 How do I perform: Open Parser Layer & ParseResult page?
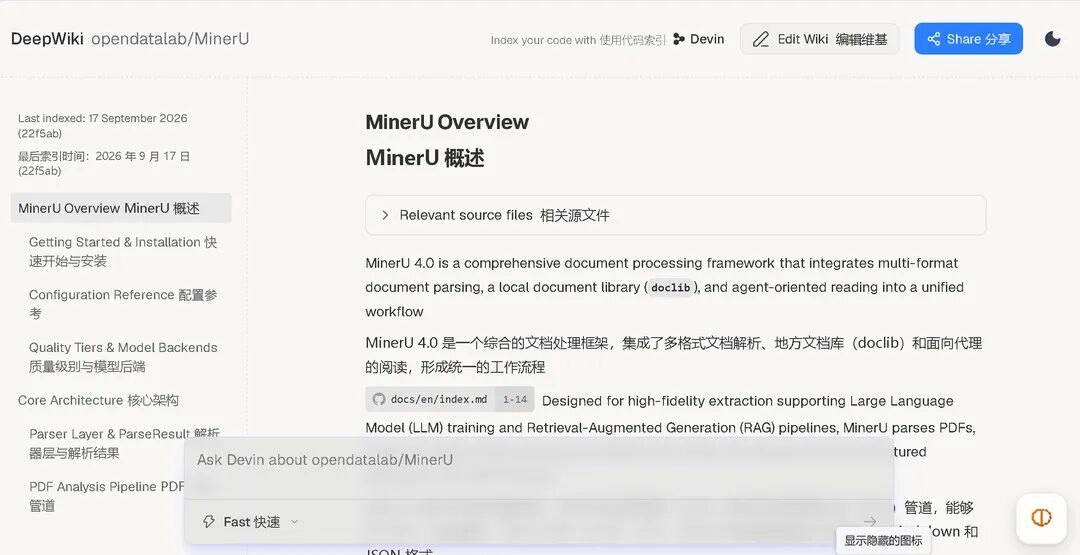[x=124, y=443]
